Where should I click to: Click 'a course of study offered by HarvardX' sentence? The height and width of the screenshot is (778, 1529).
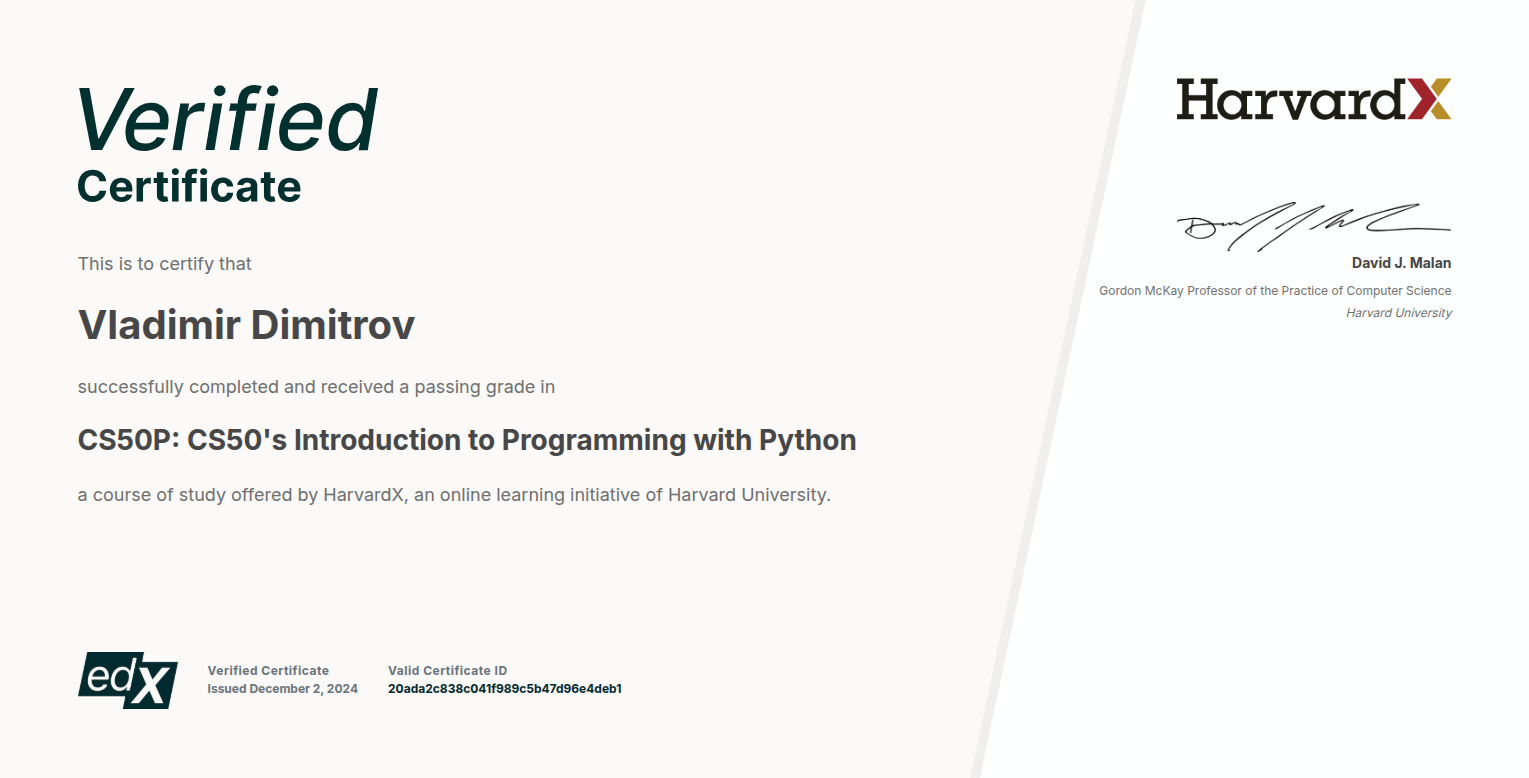click(454, 495)
